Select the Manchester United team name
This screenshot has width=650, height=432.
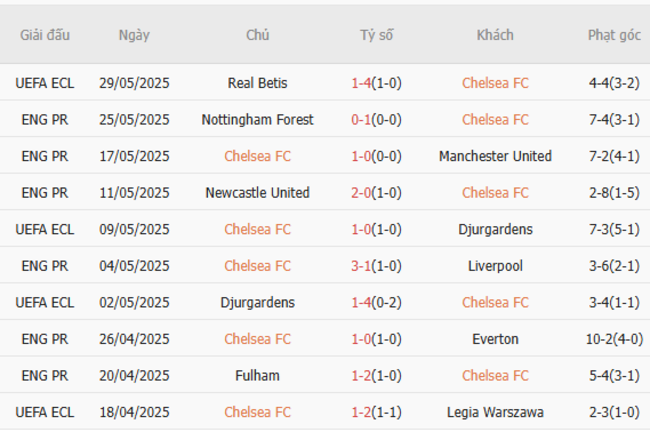pos(495,156)
